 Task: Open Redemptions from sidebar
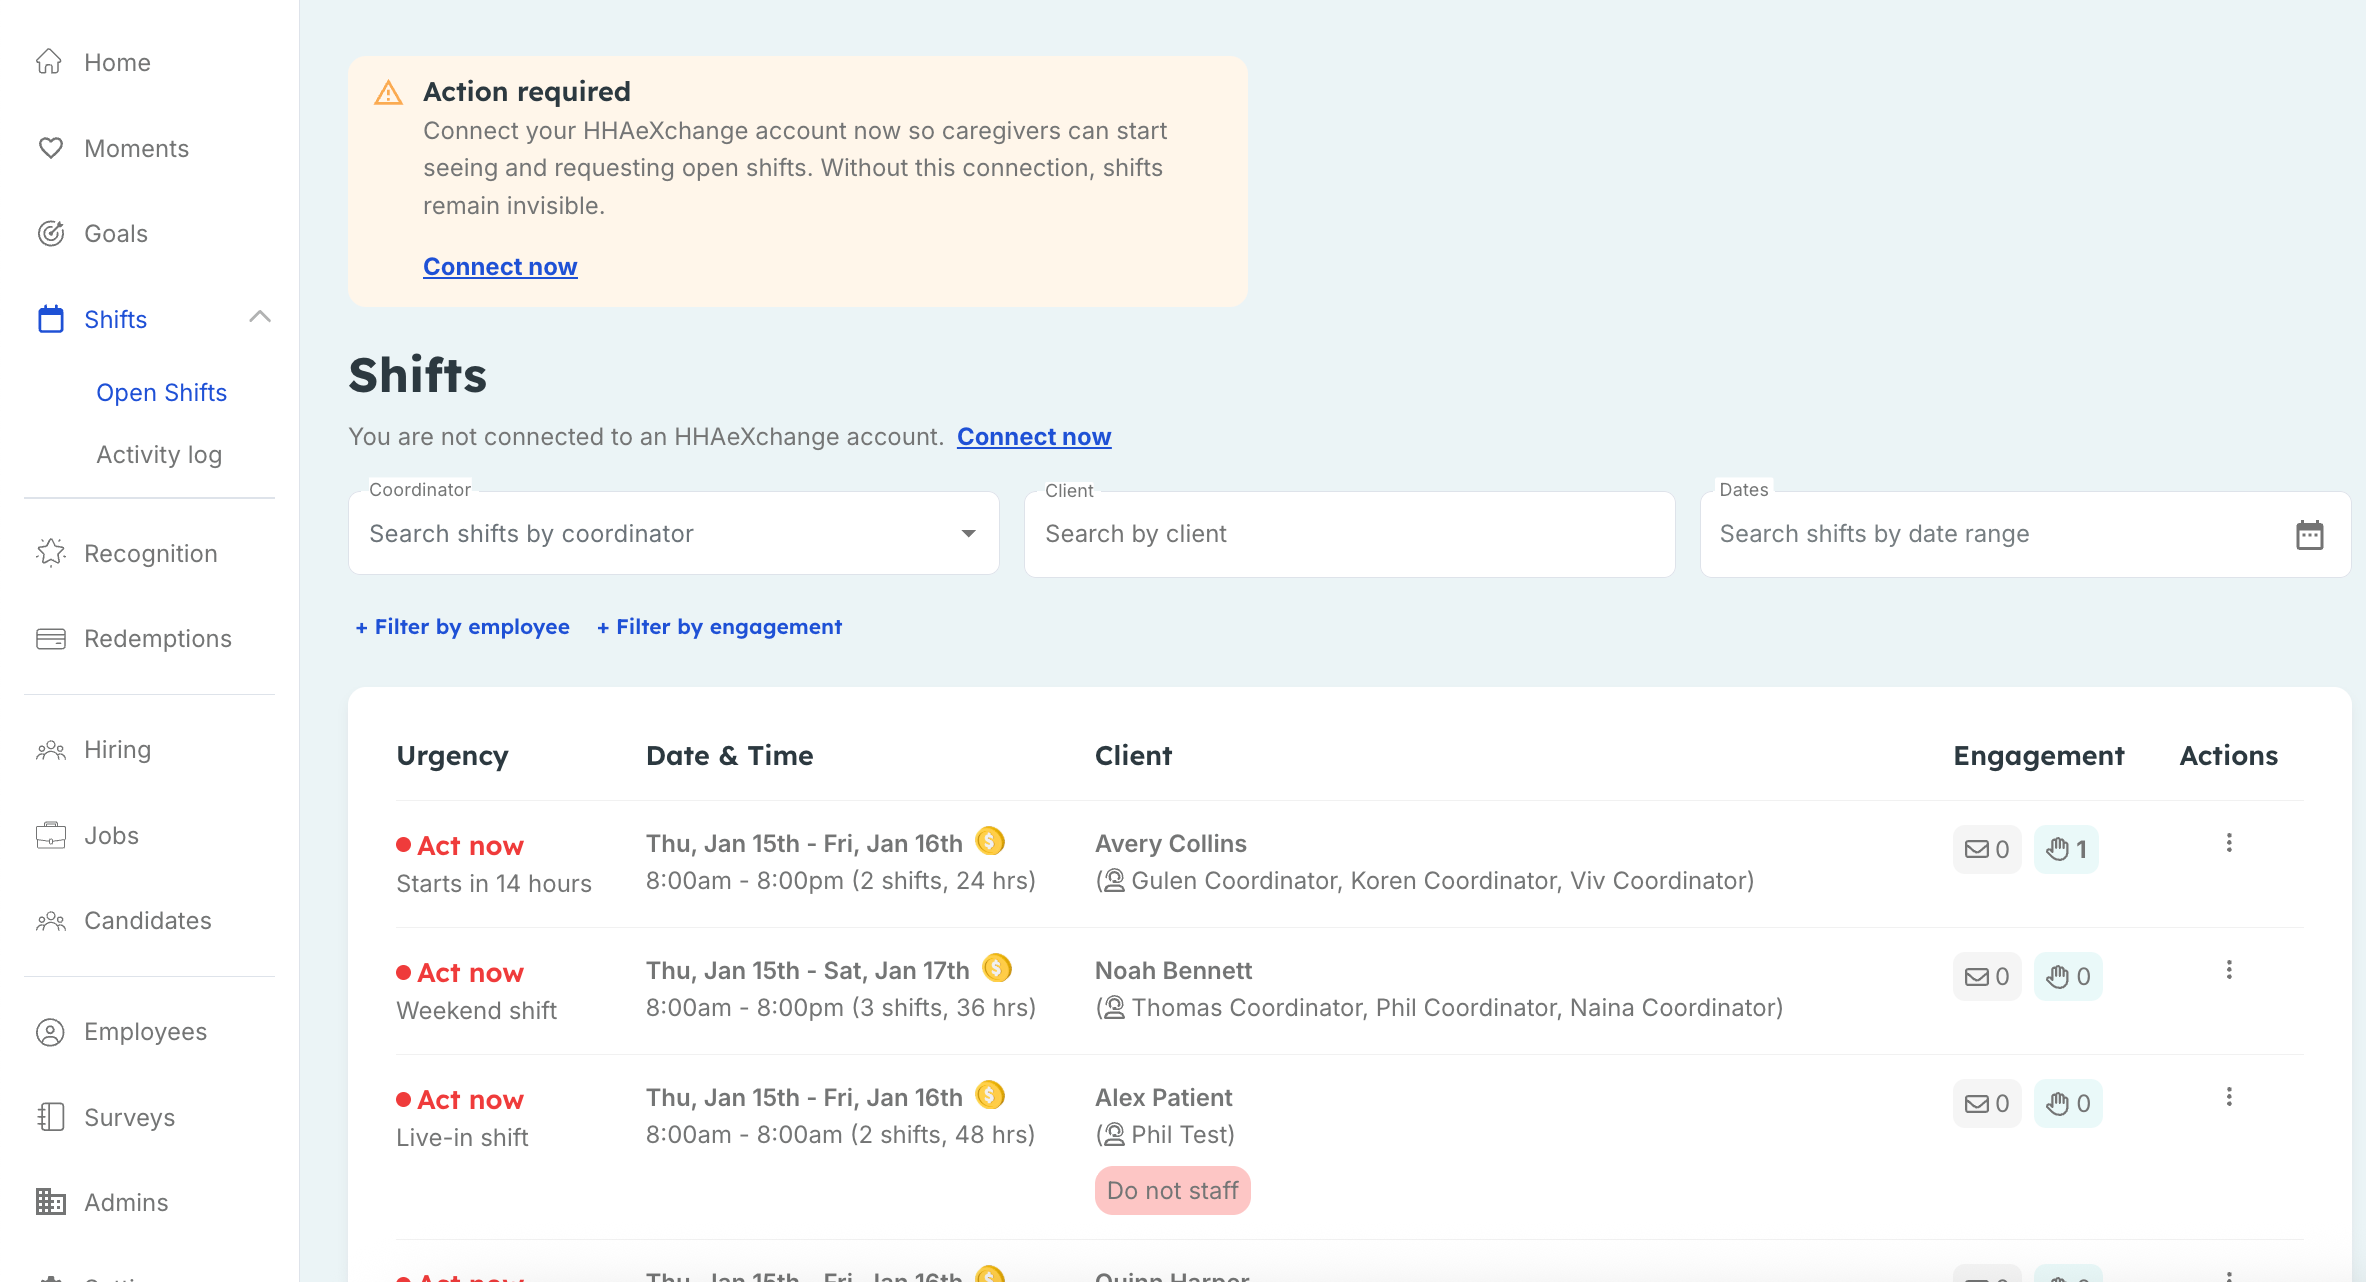(157, 638)
